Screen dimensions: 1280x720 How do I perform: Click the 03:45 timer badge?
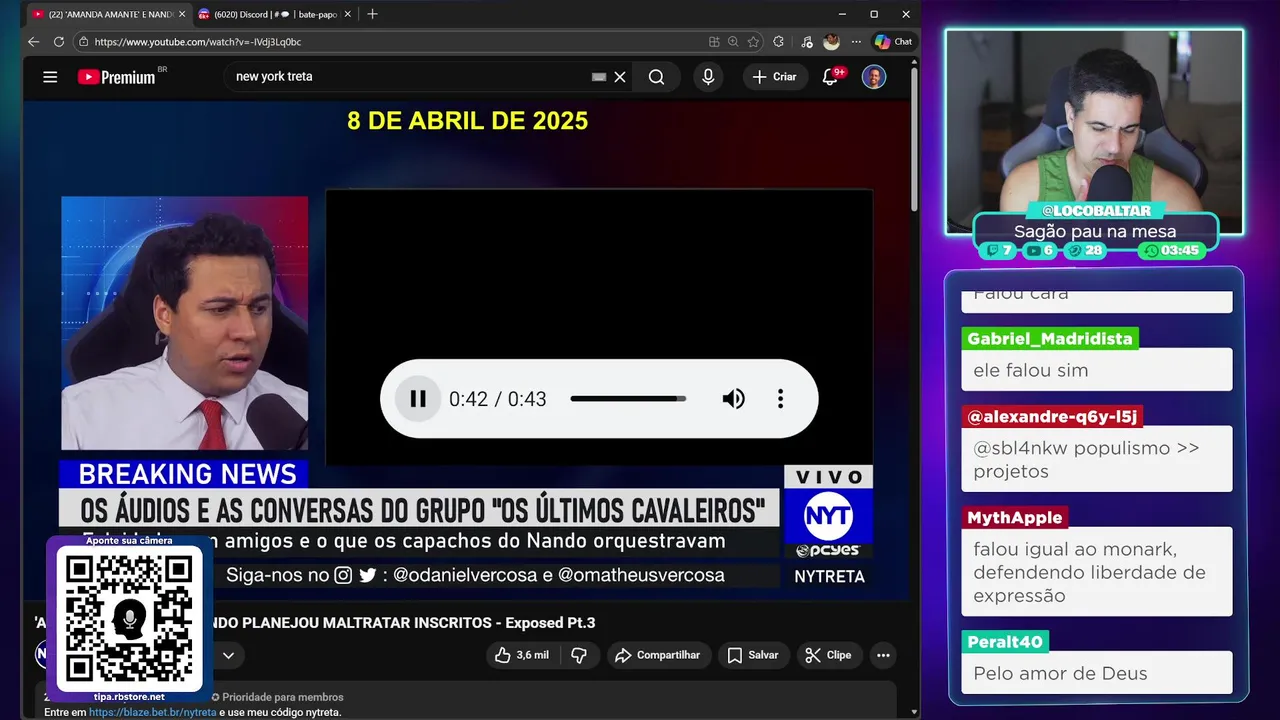1172,251
